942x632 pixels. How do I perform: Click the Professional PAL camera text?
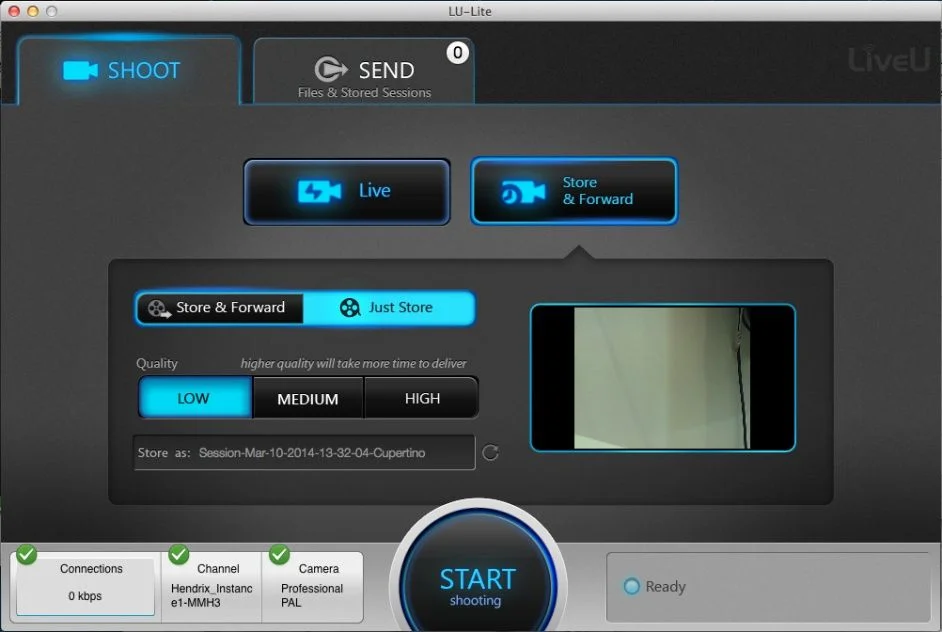point(312,595)
